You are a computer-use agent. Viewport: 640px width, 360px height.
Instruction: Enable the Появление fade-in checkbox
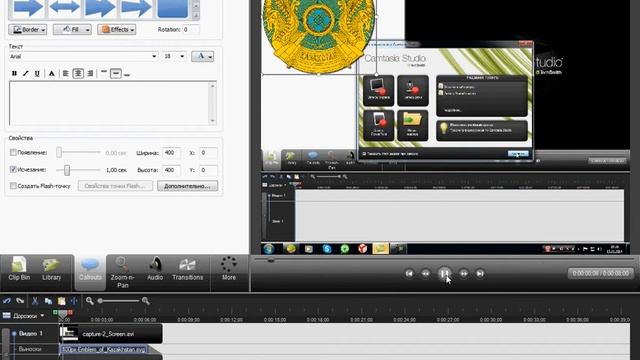[13, 153]
